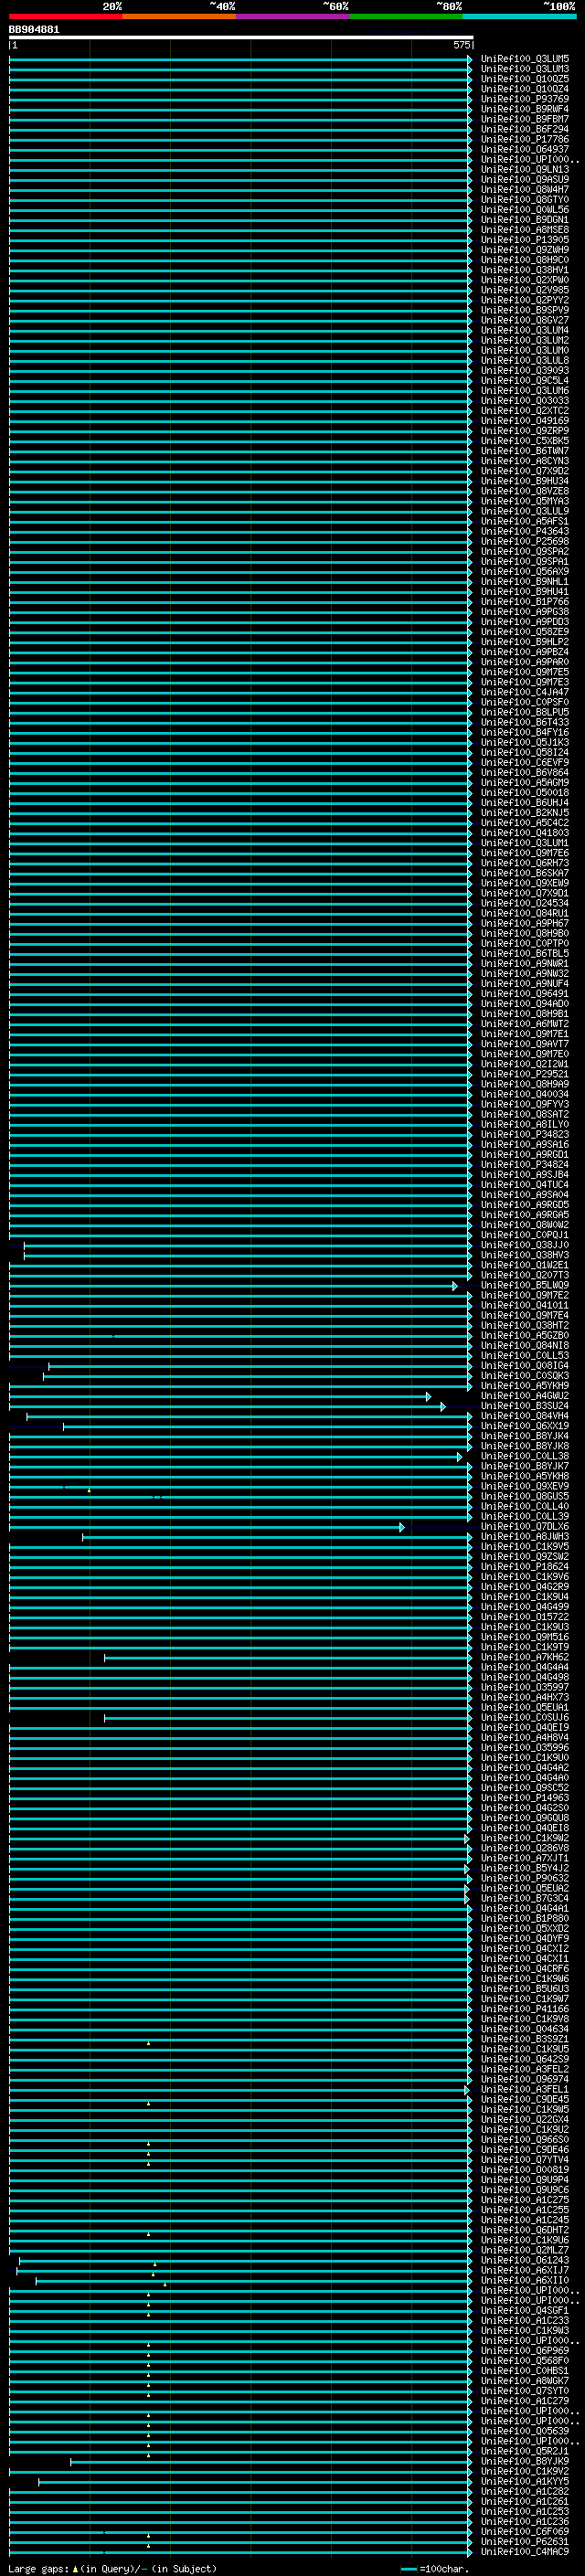Select hit label UniRef100_Q3LUM4
Image resolution: width=585 pixels, height=2576 pixels.
point(525,330)
